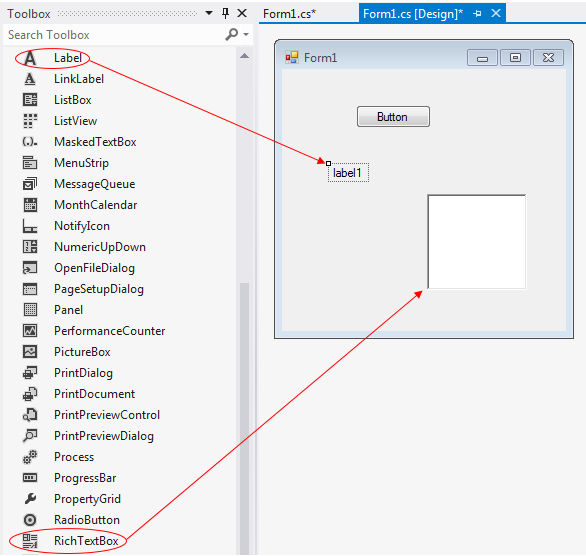This screenshot has width=586, height=556.
Task: Click the Search Toolbox input field
Action: tap(116, 35)
